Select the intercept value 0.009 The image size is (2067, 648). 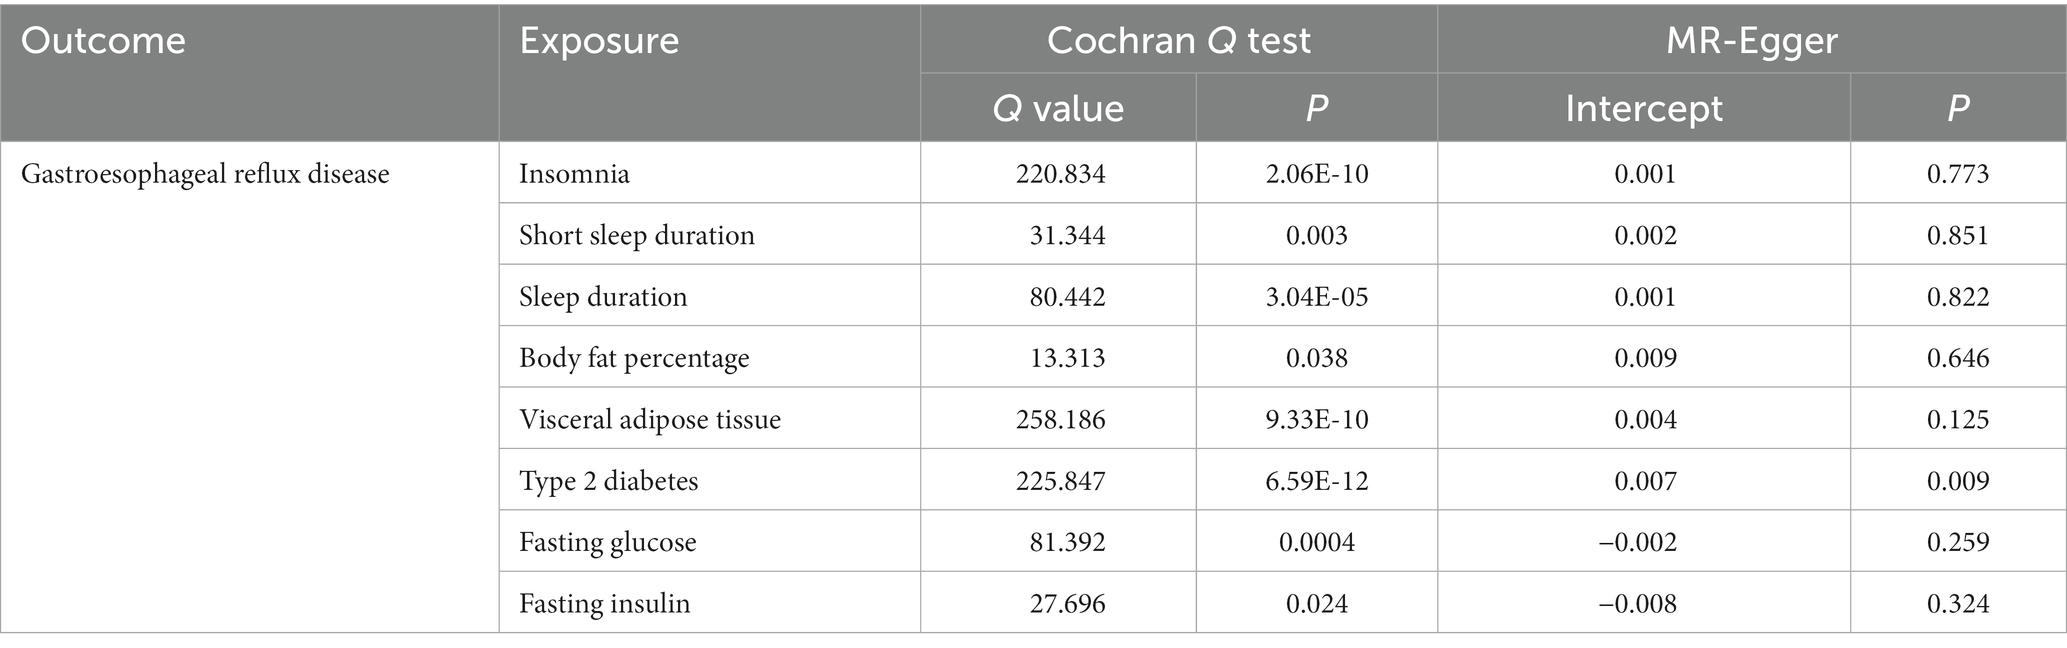(1644, 358)
